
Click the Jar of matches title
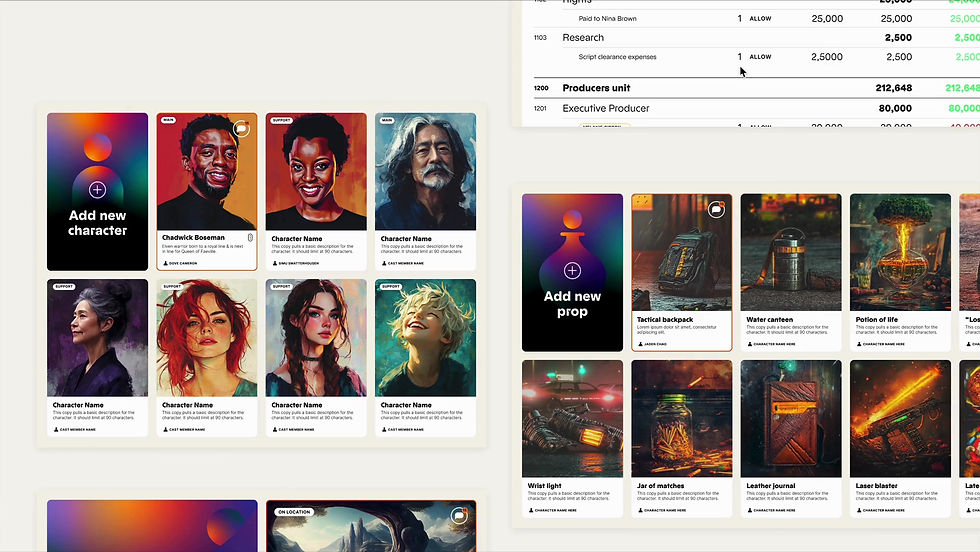click(661, 486)
